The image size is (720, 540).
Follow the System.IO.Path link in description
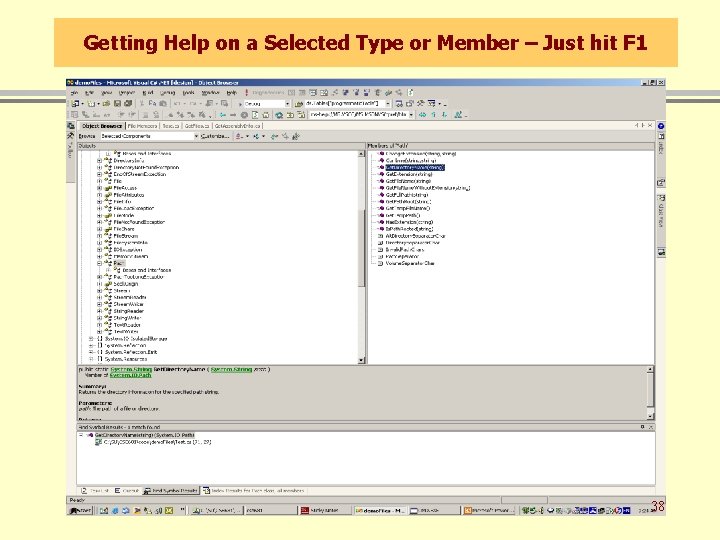click(x=130, y=375)
